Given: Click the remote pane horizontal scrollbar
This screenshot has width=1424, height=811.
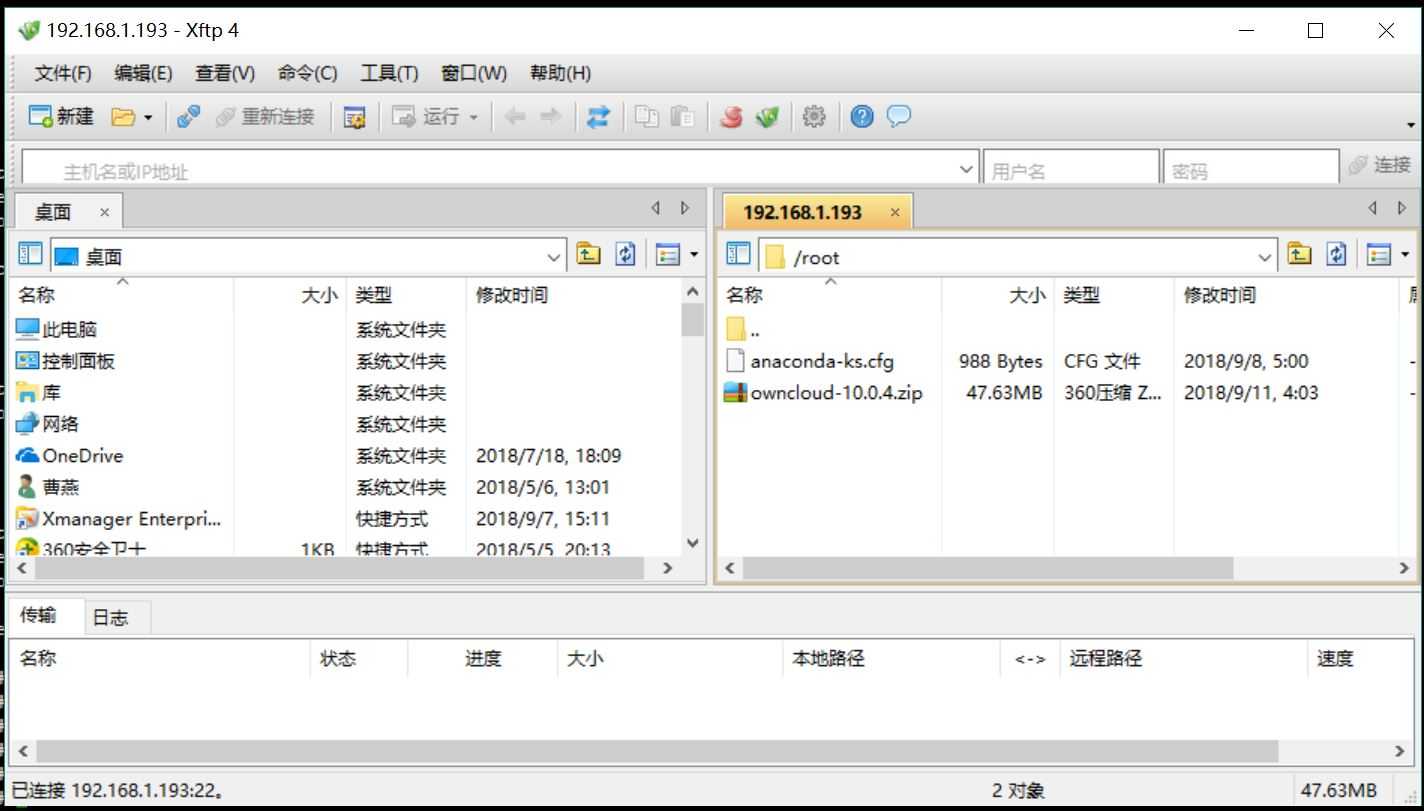Looking at the screenshot, I should [987, 567].
